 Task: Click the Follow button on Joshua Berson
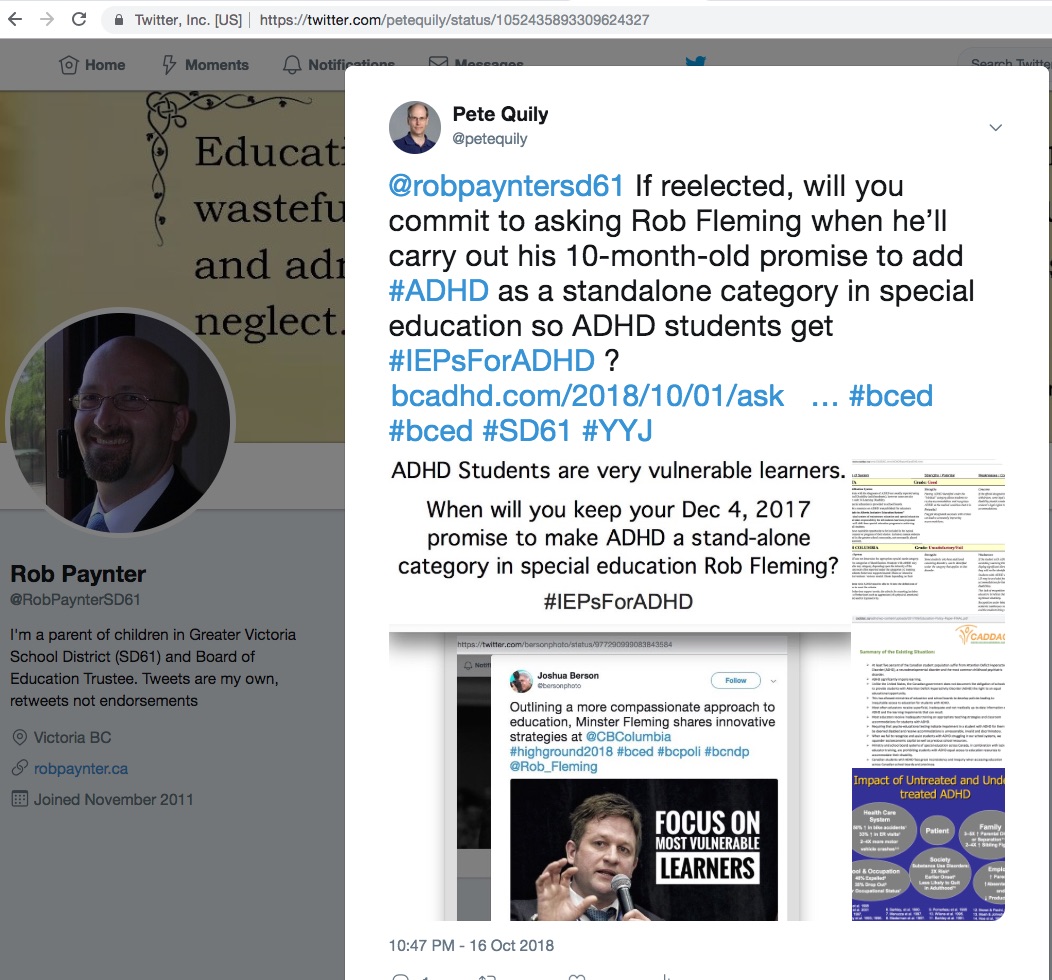click(735, 680)
